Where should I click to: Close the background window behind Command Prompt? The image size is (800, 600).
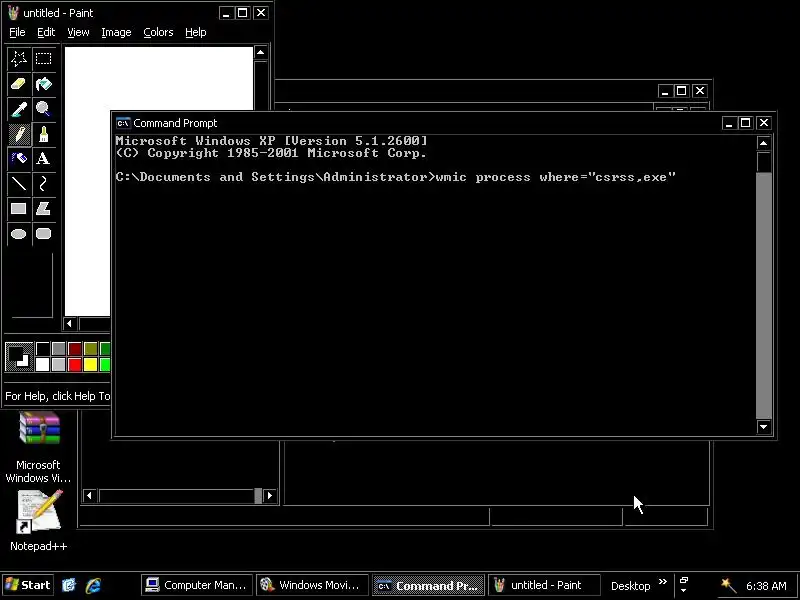(x=700, y=91)
